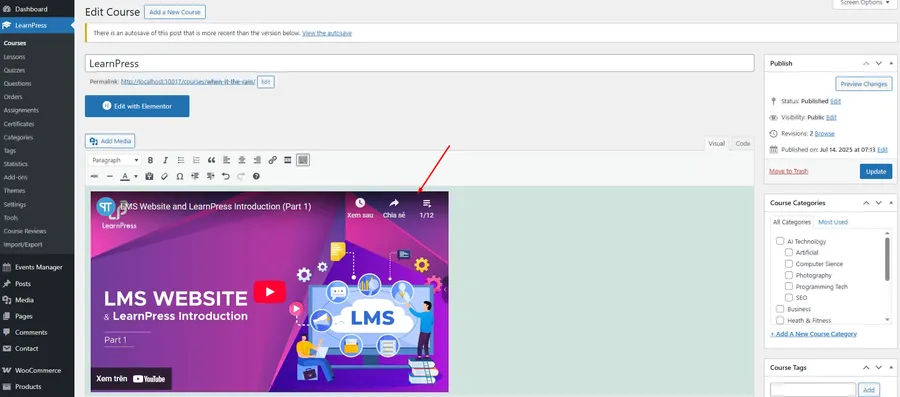Screen dimensions: 900x397
Task: Check the Photography category
Action: pos(789,275)
